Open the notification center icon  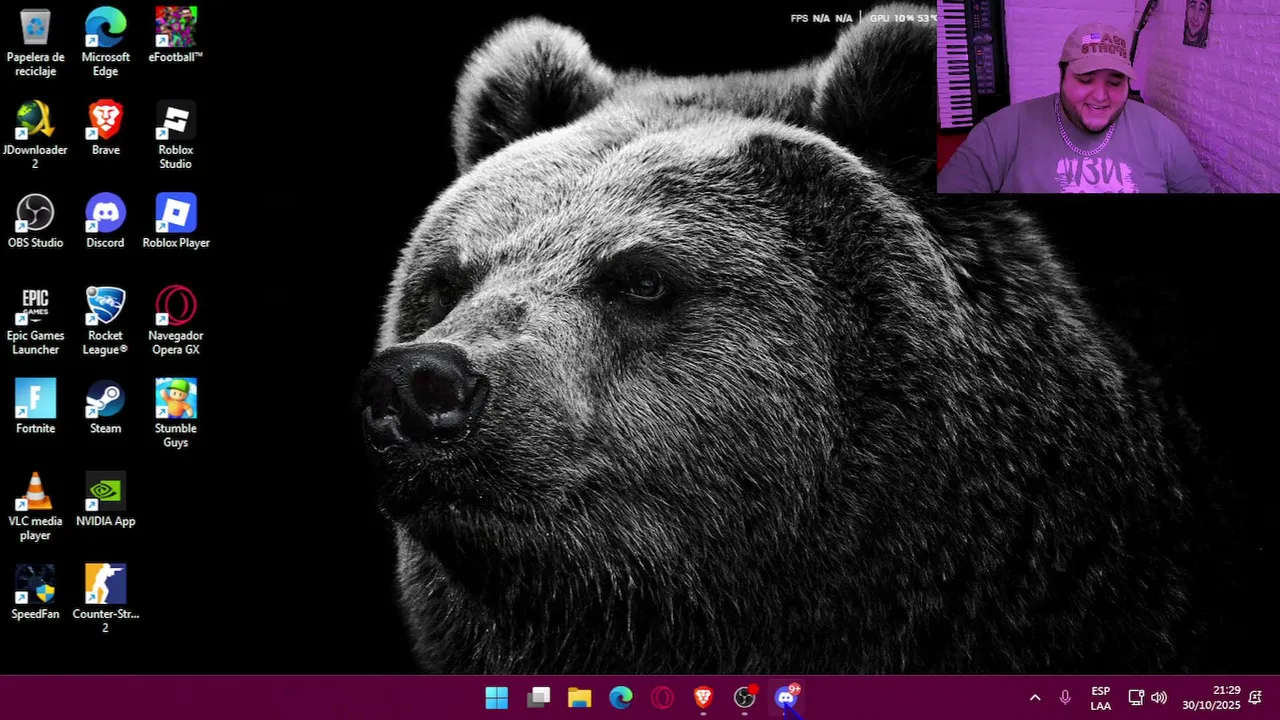coord(1255,698)
